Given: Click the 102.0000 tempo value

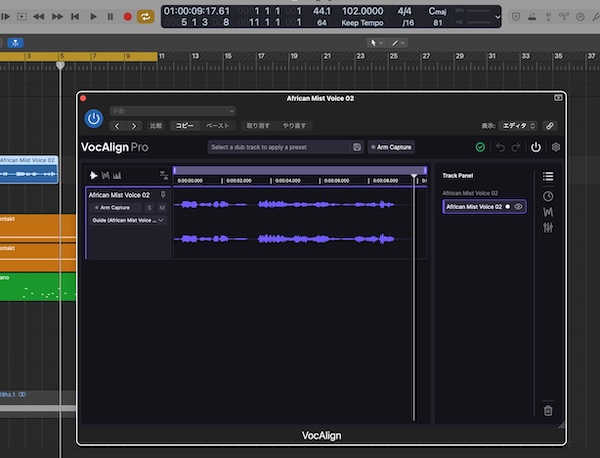Looking at the screenshot, I should click(362, 11).
